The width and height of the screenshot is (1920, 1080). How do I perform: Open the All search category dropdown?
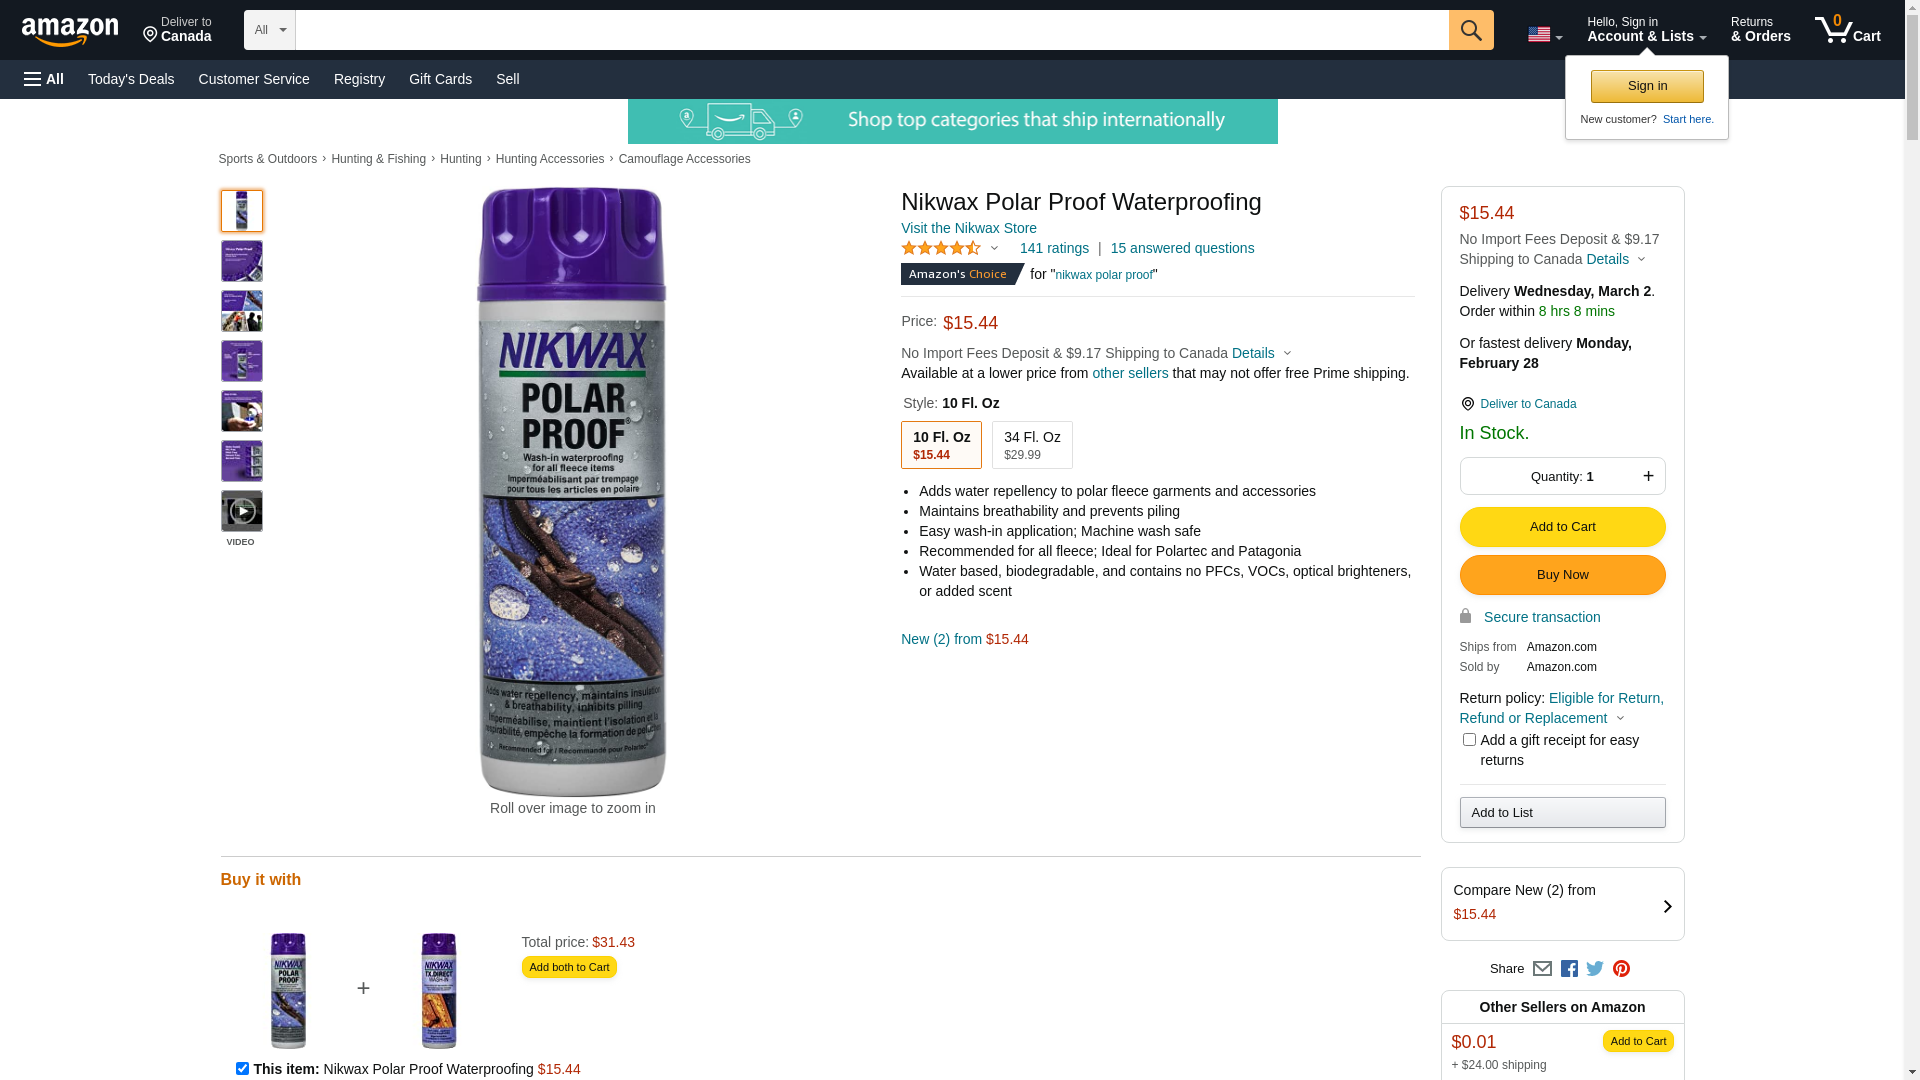tap(269, 30)
